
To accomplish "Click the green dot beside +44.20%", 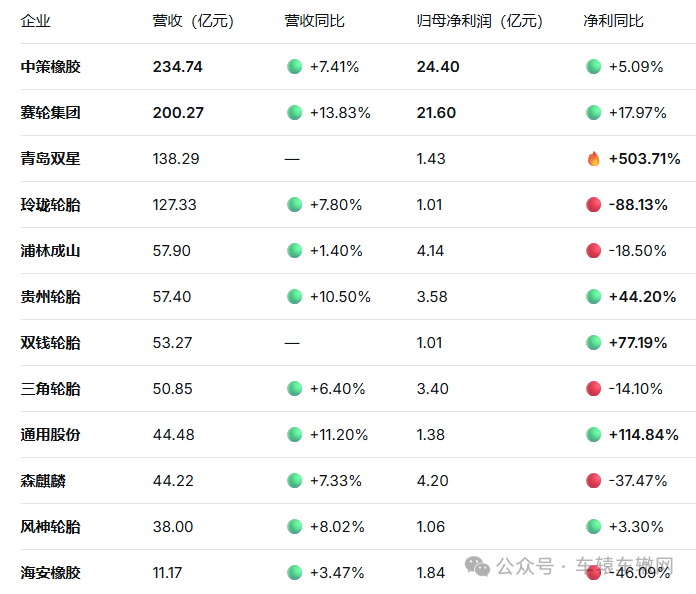I will click(593, 297).
